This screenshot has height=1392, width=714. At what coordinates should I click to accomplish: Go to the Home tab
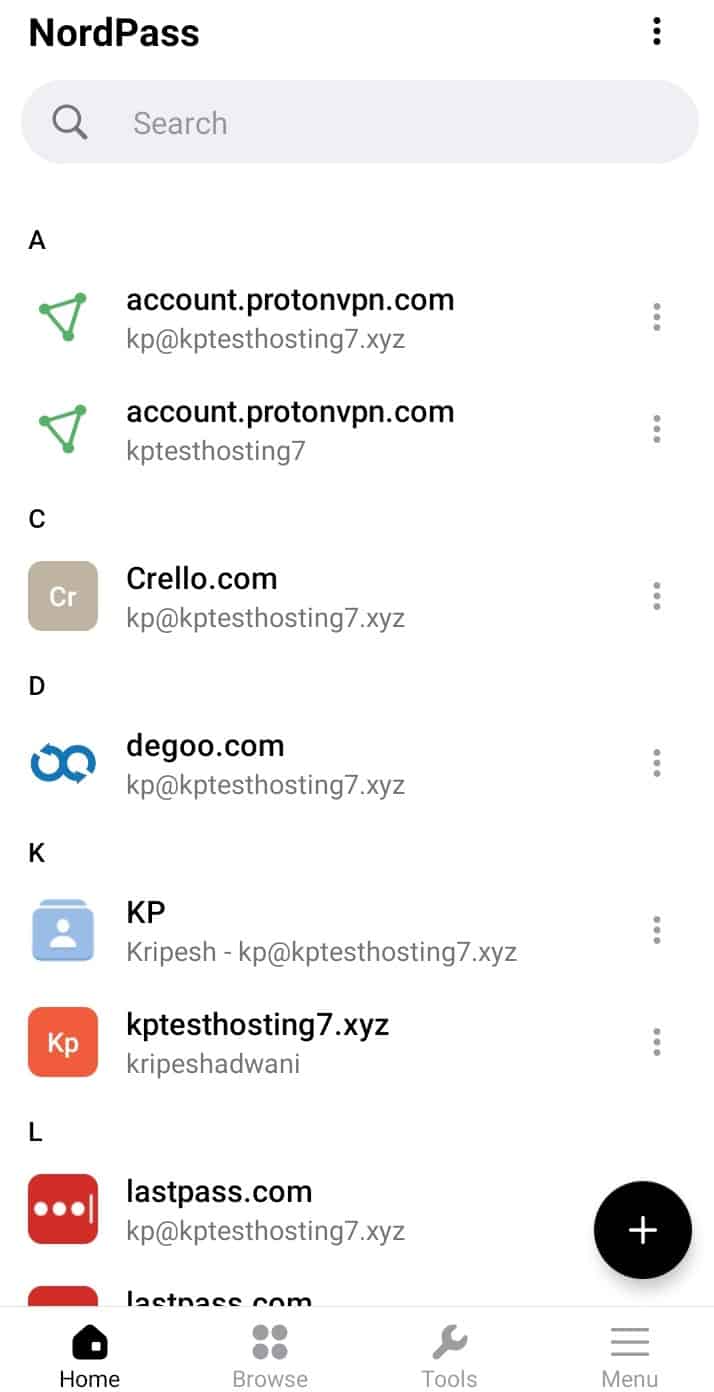pos(89,1355)
